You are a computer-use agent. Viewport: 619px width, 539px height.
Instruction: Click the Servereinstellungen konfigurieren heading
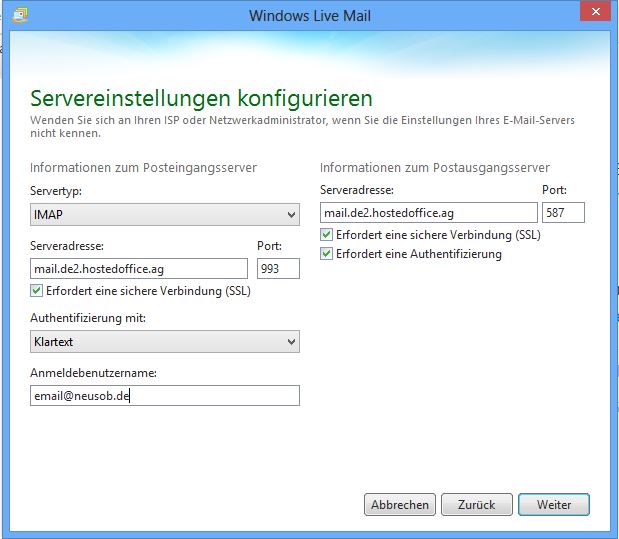coord(201,98)
